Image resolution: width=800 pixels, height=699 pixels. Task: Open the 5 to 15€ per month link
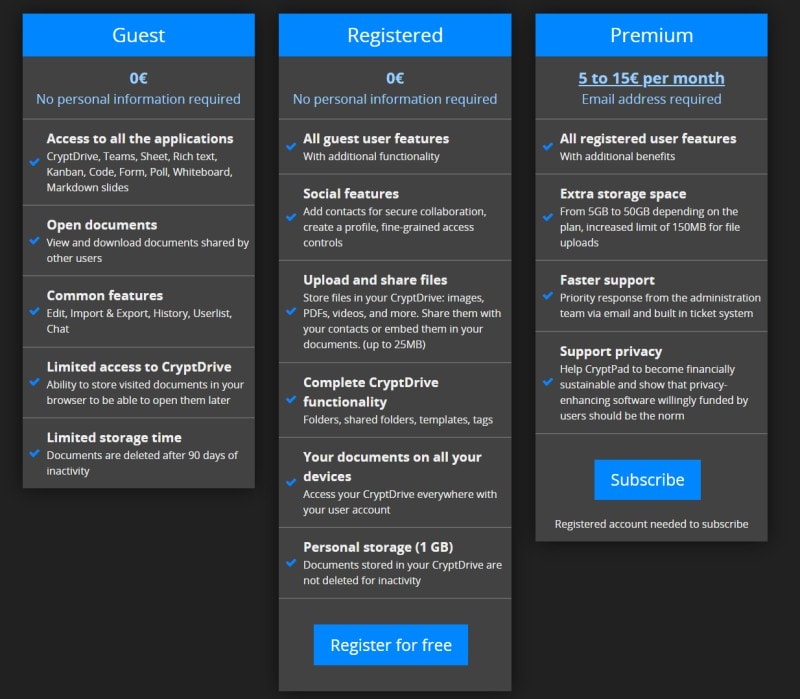pos(651,78)
